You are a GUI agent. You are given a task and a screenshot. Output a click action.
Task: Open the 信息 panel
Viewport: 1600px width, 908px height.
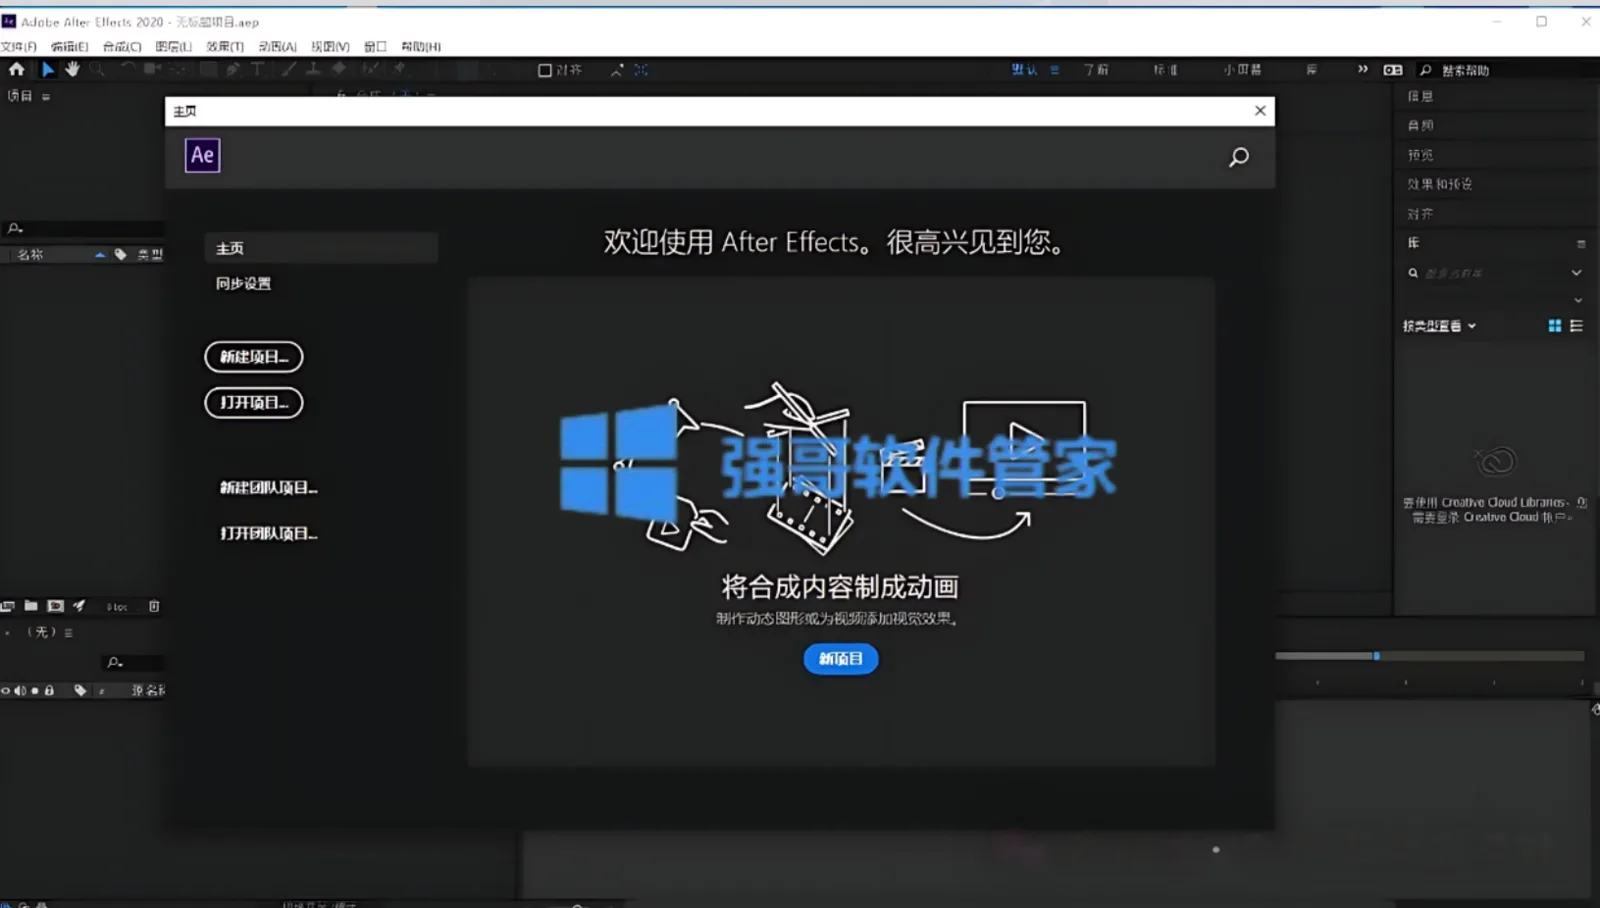(1421, 97)
